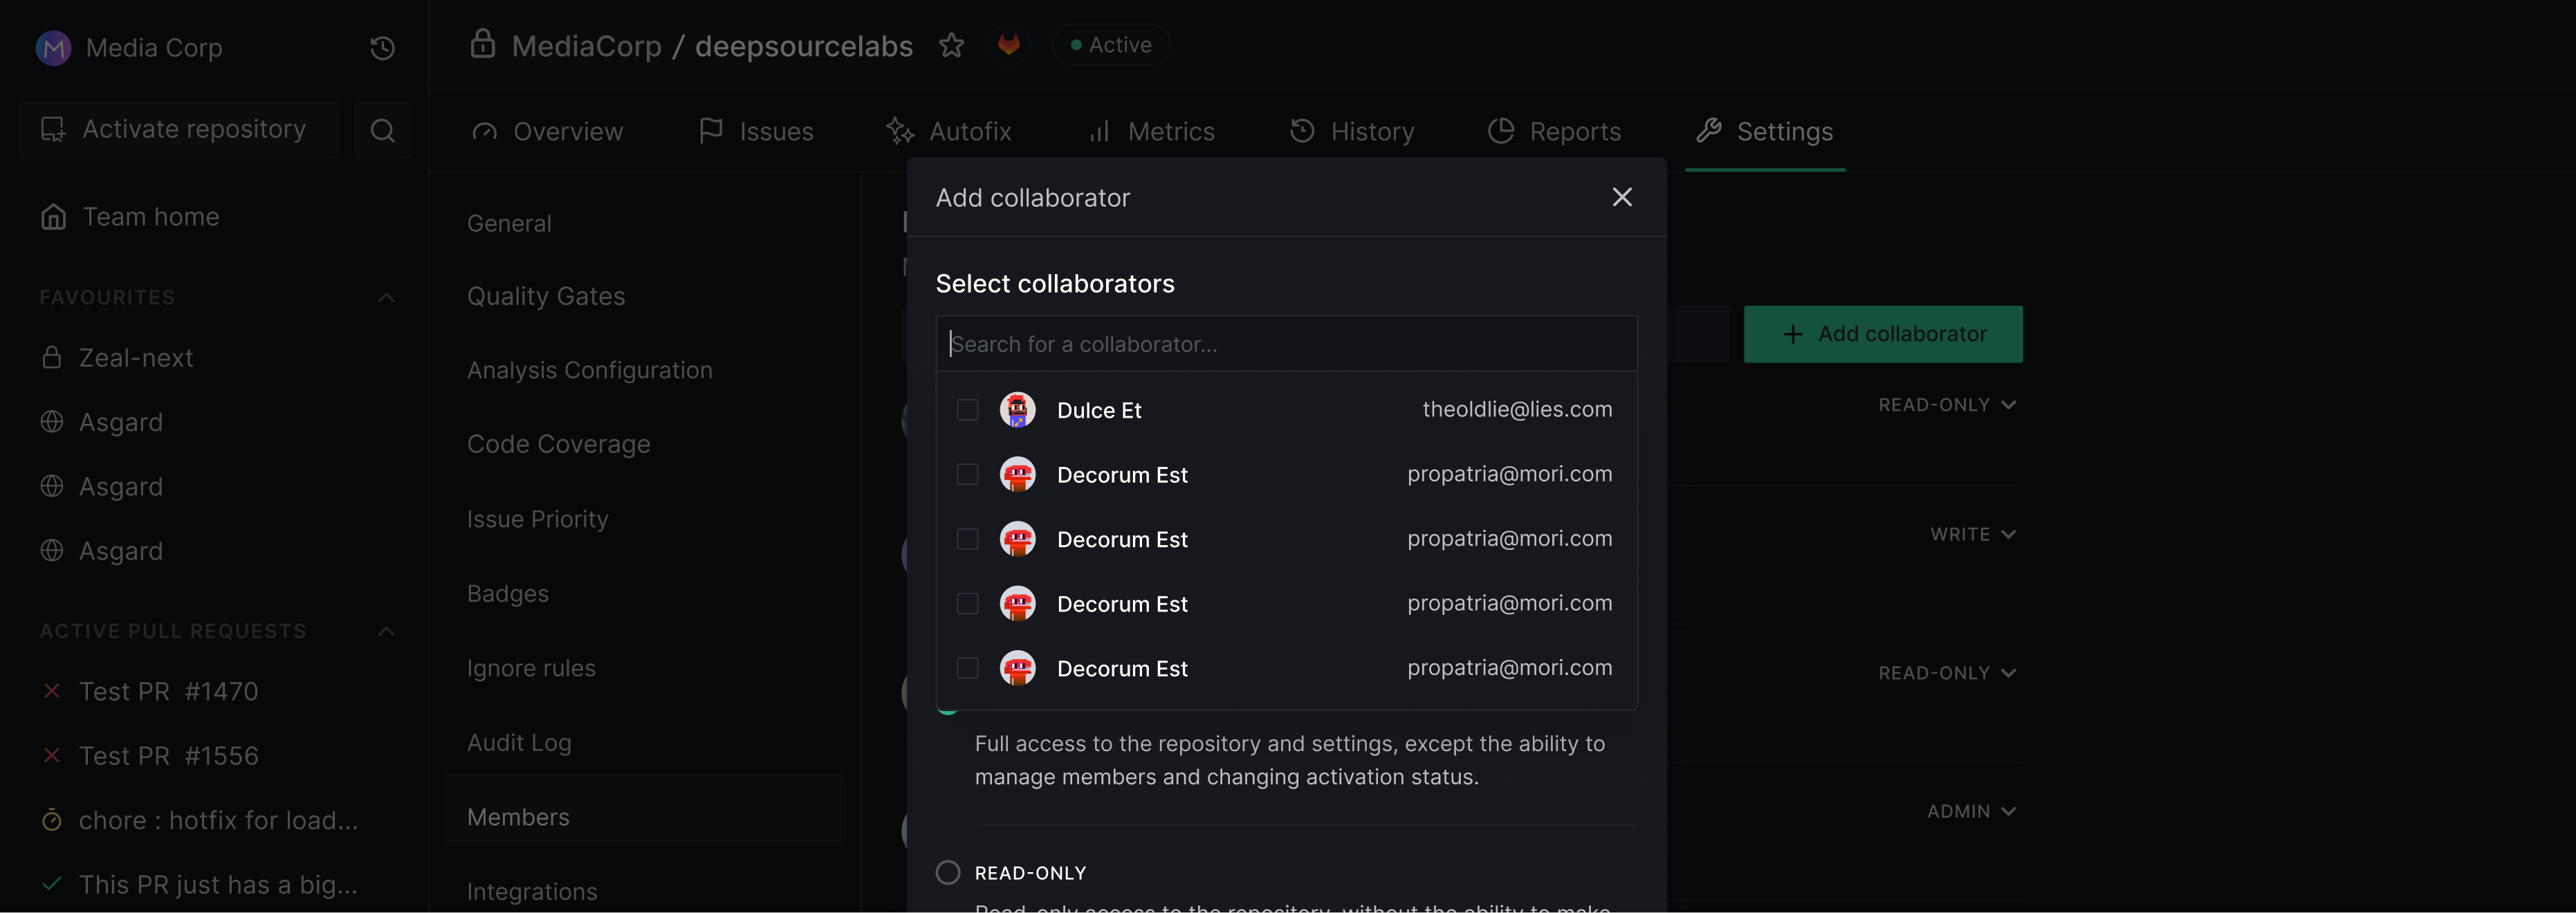
Task: Click the Active status badge
Action: coord(1111,44)
